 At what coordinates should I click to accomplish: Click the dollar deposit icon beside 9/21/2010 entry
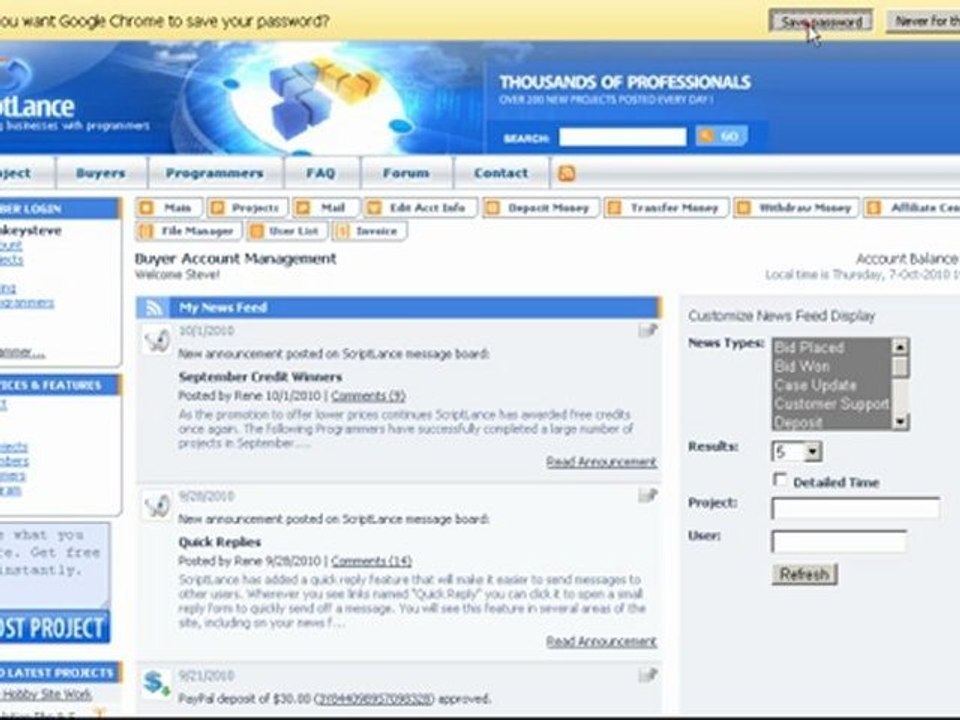(x=156, y=683)
